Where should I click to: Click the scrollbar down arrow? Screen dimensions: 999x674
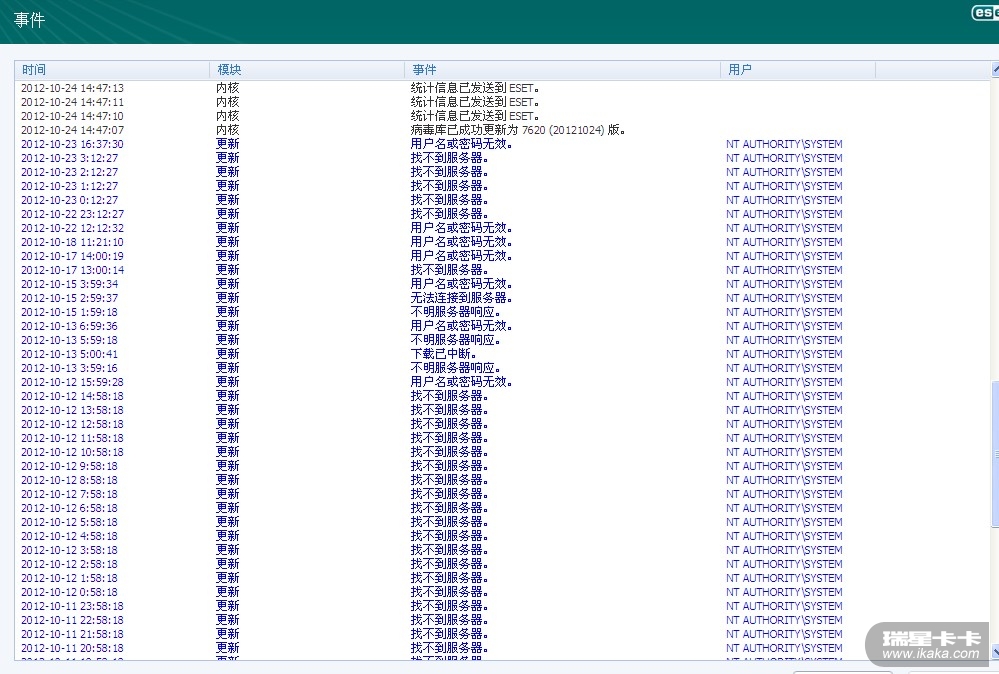click(994, 651)
